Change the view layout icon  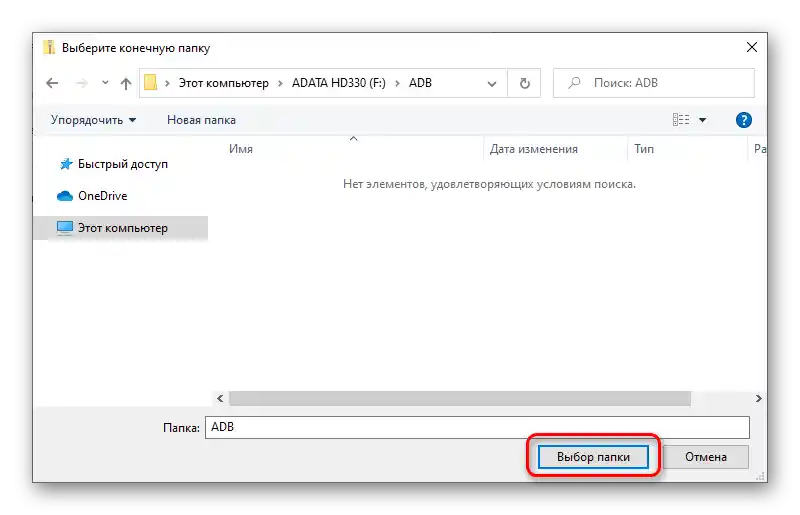(x=681, y=119)
